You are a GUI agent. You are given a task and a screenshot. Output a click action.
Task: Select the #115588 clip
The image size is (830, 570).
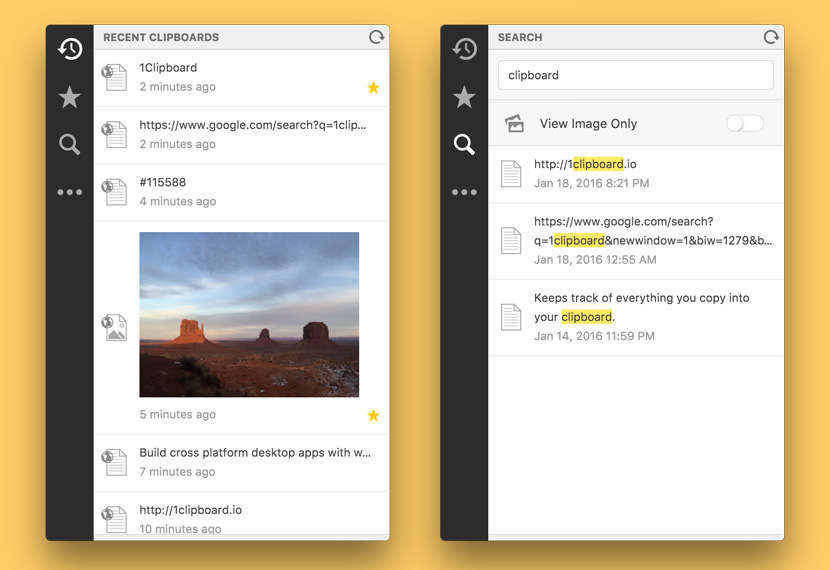163,183
